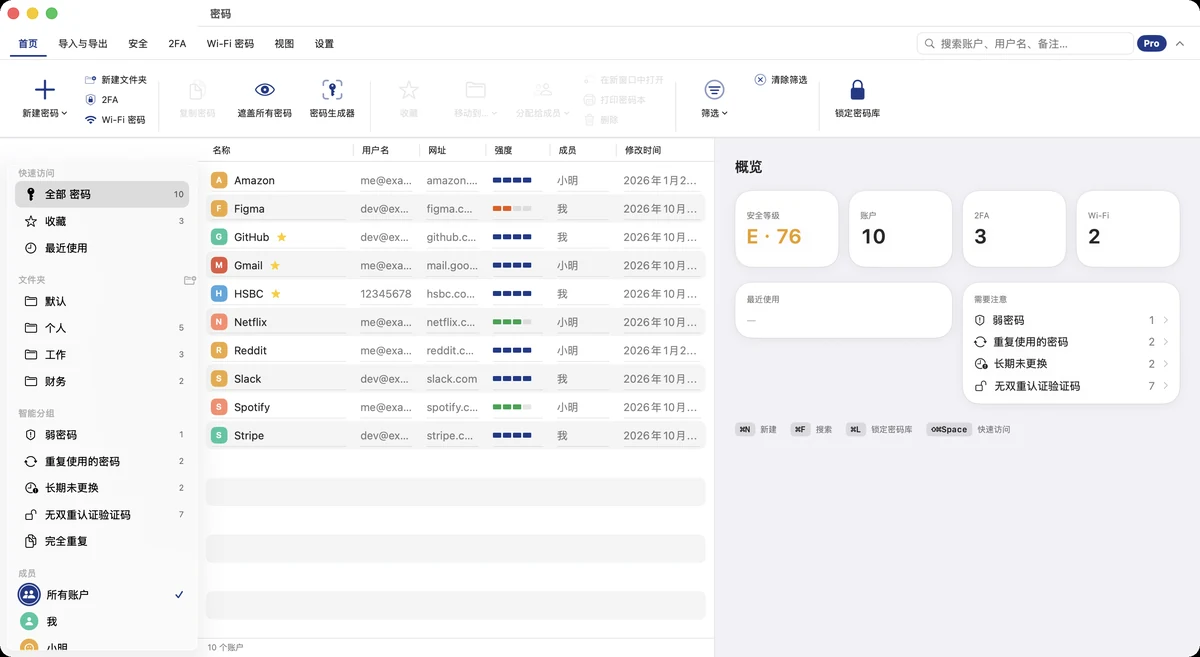Click the Amazon account icon
1200x657 pixels.
[219, 181]
